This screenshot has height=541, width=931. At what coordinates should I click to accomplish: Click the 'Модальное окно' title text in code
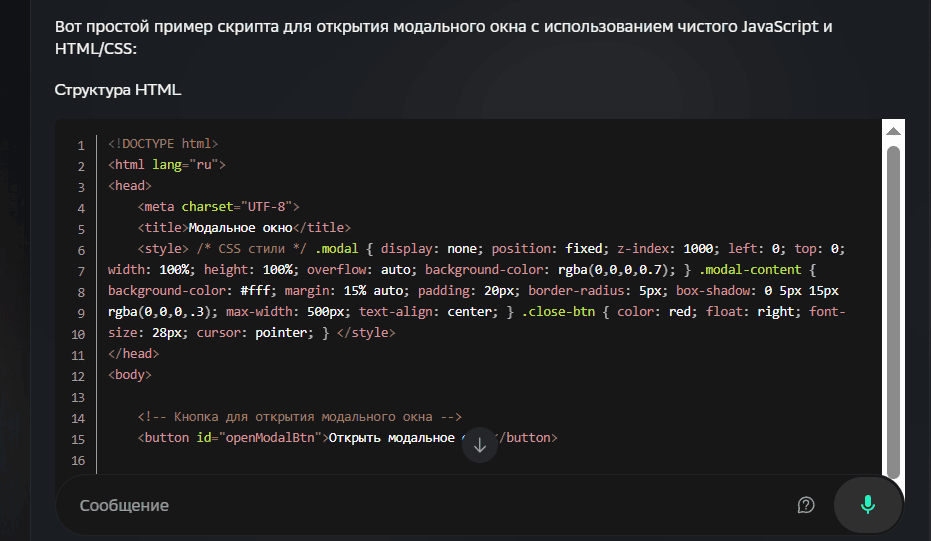tap(240, 227)
